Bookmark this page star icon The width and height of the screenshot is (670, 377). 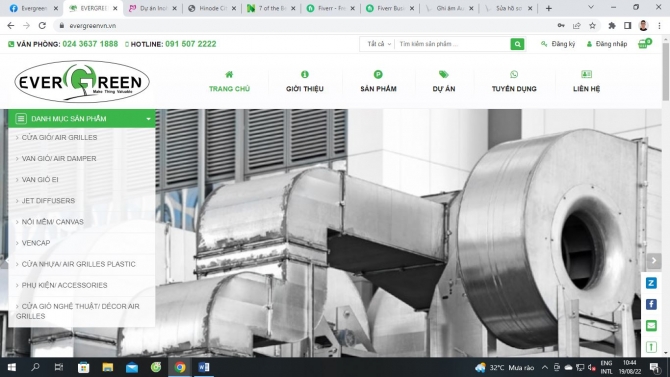592,26
